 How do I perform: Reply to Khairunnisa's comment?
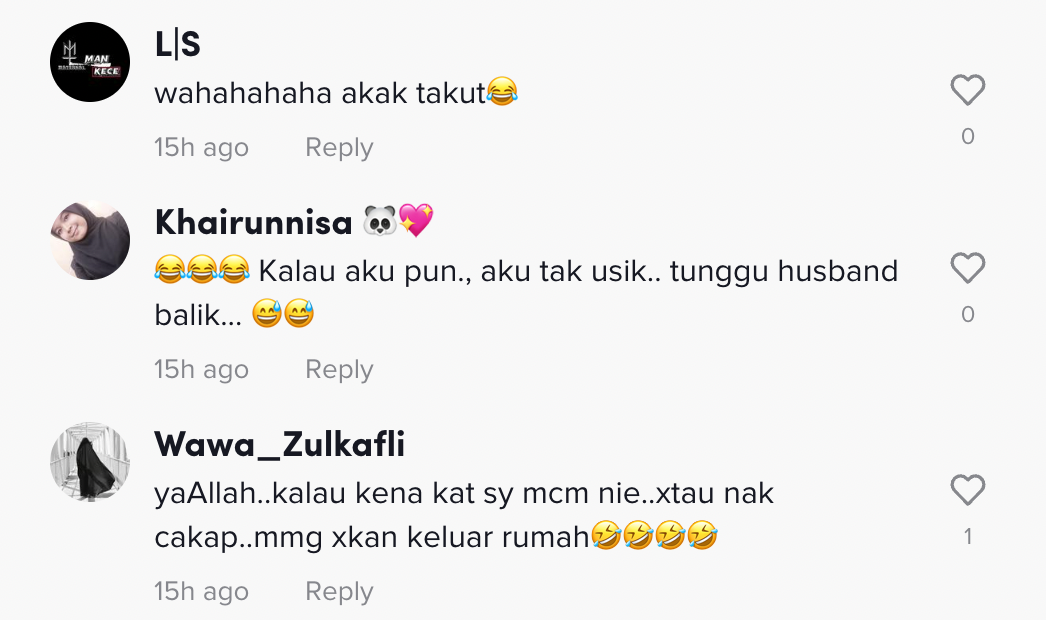tap(339, 370)
